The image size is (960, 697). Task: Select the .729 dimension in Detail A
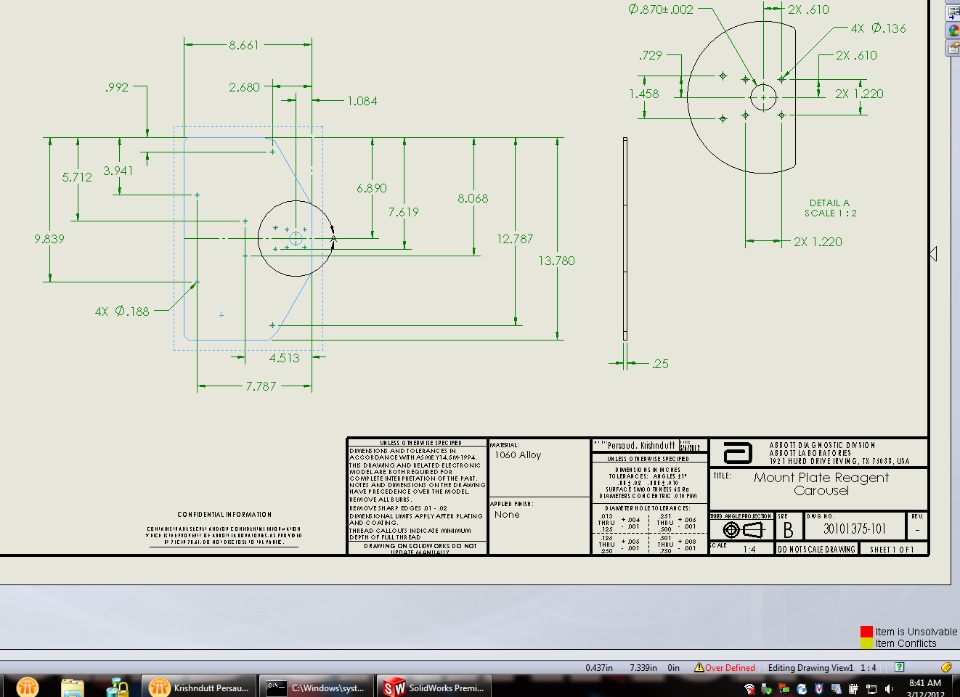(650, 55)
